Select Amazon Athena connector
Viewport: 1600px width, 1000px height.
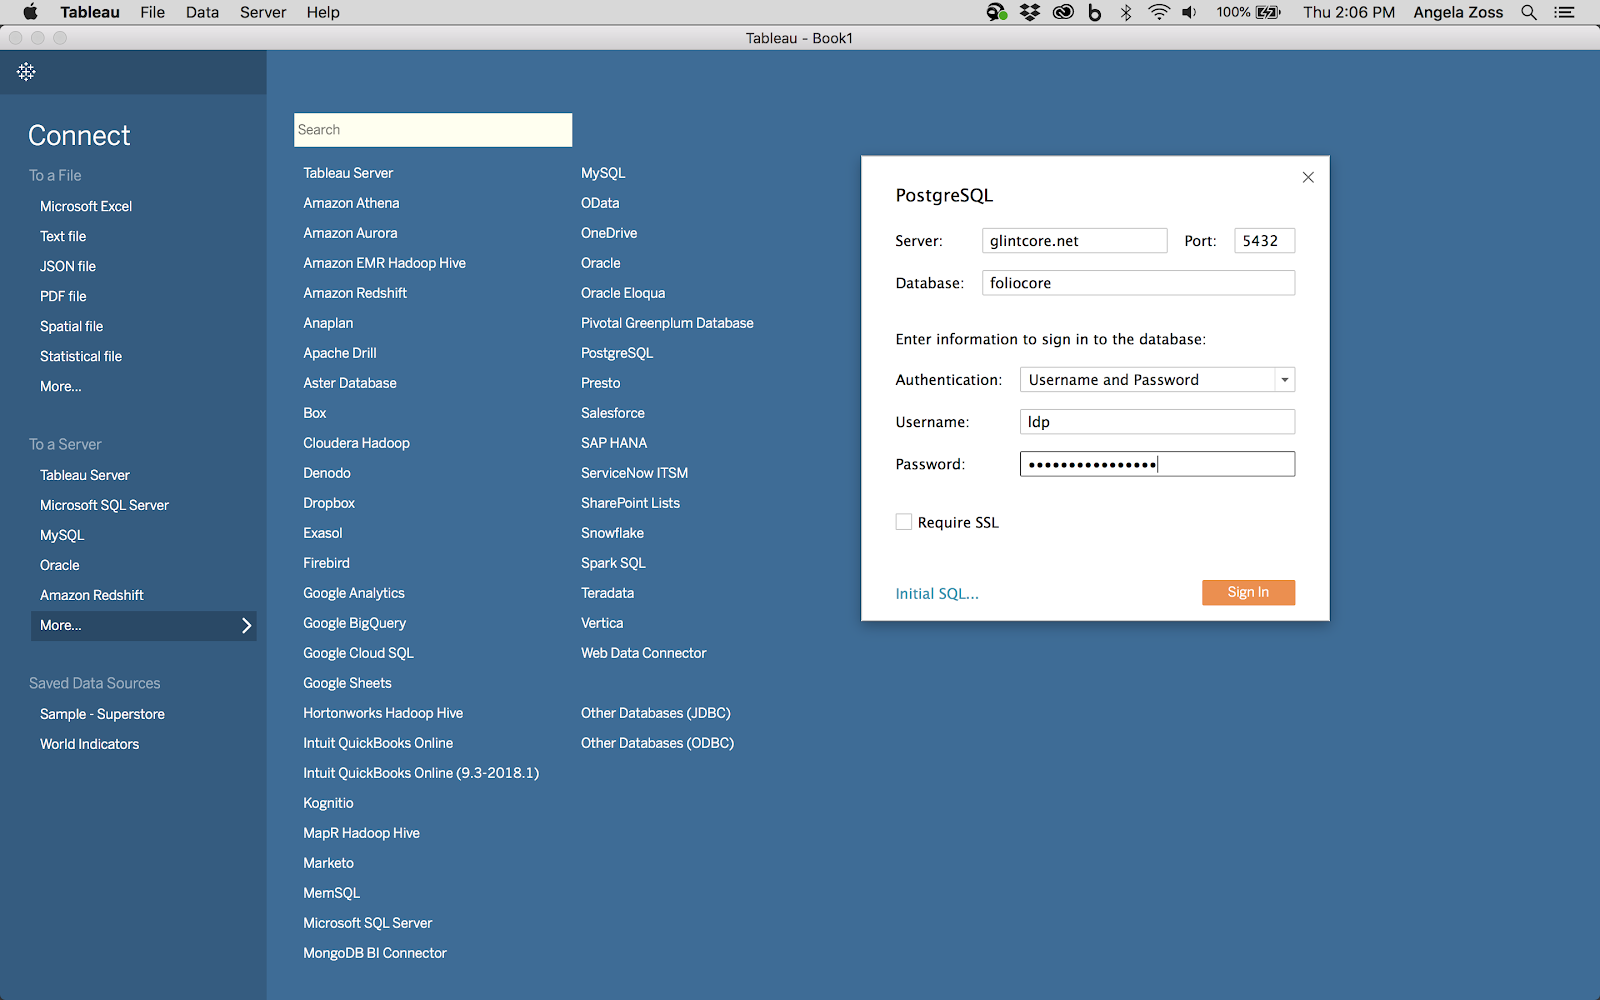[351, 203]
